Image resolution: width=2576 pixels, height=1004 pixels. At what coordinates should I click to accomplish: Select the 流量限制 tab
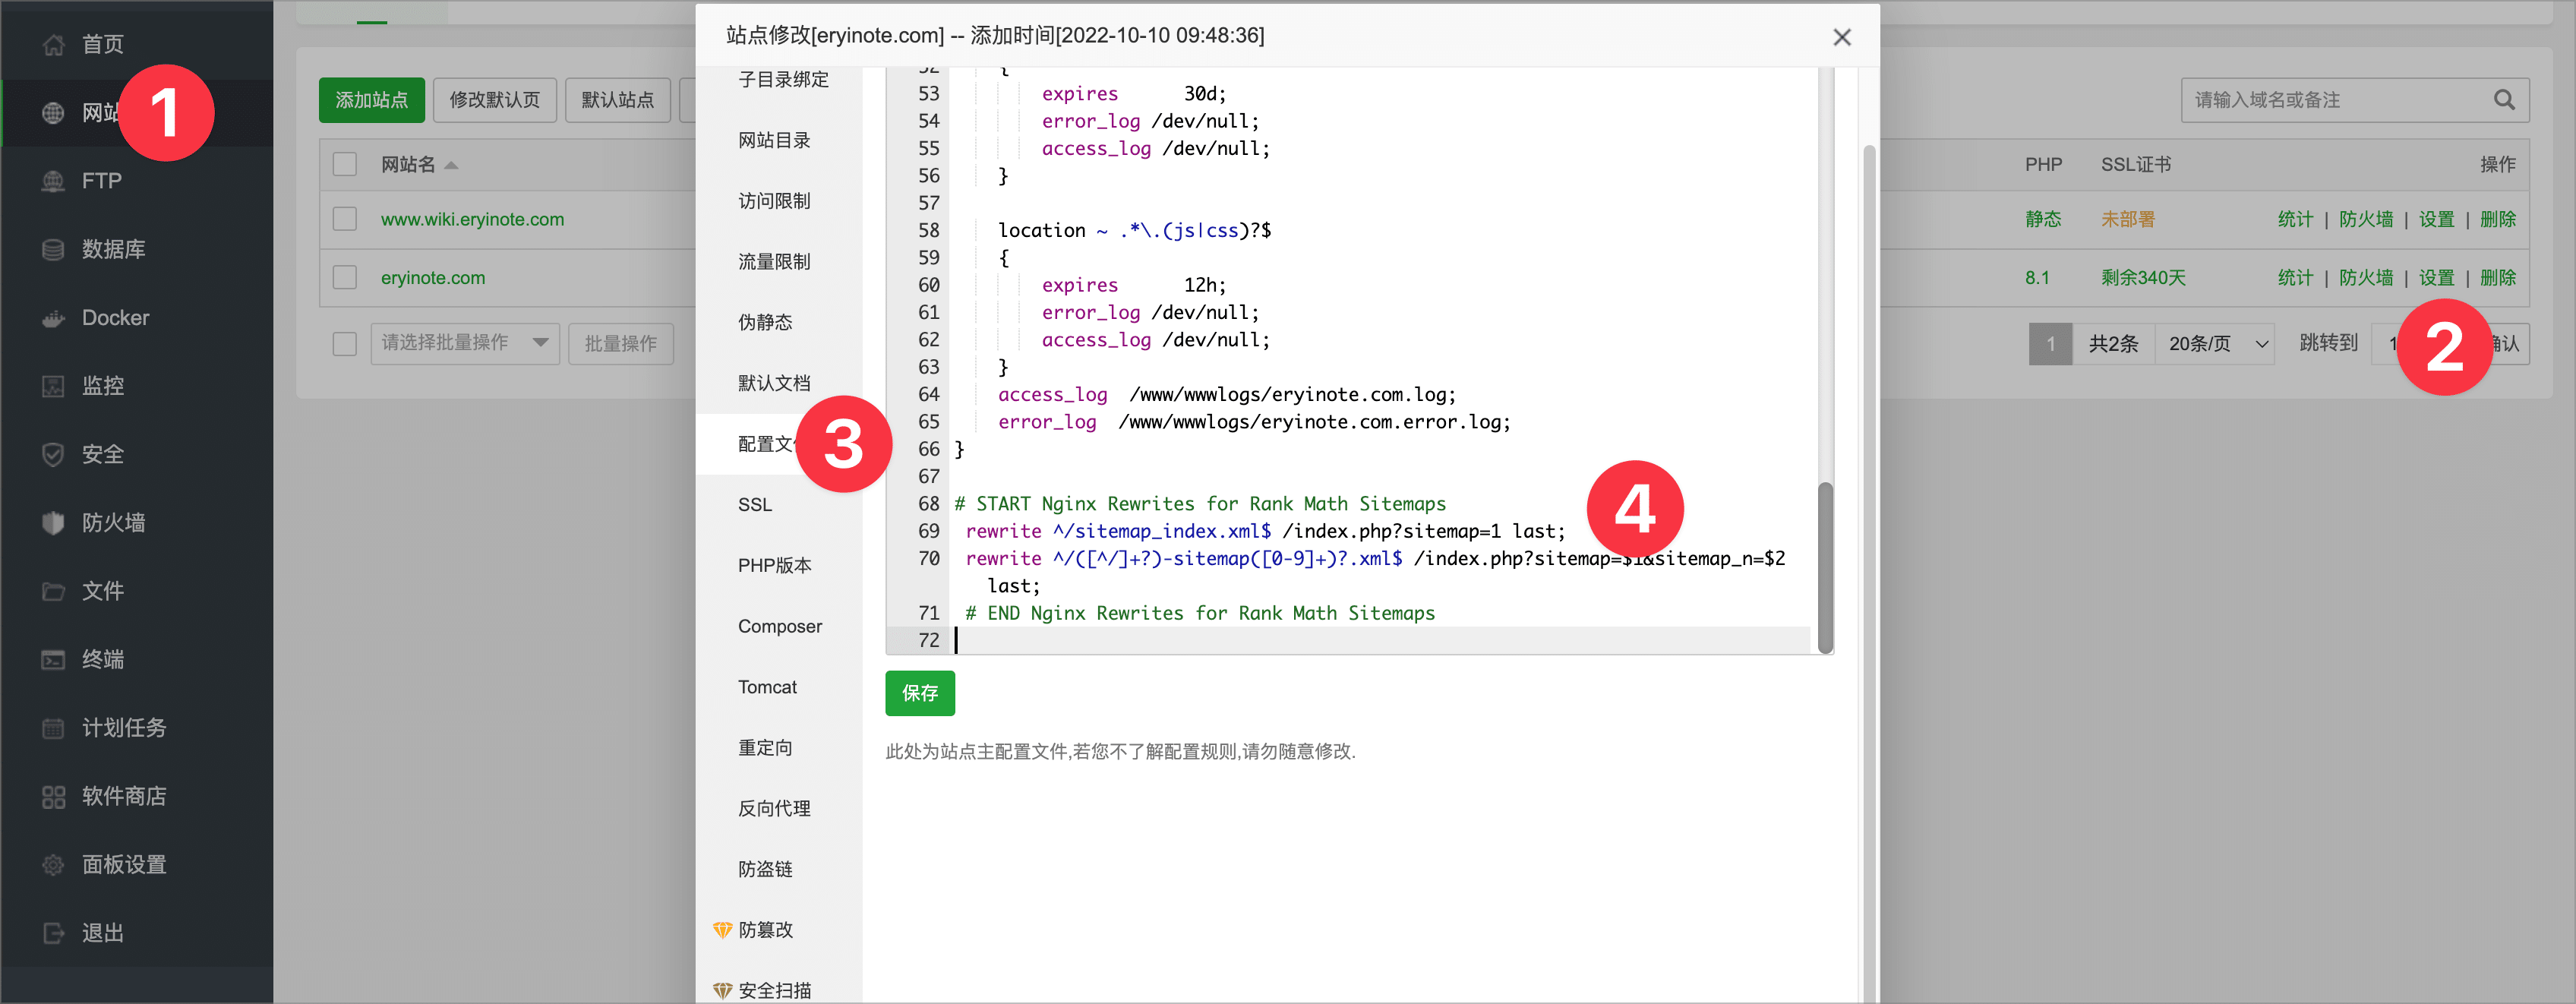pos(774,262)
